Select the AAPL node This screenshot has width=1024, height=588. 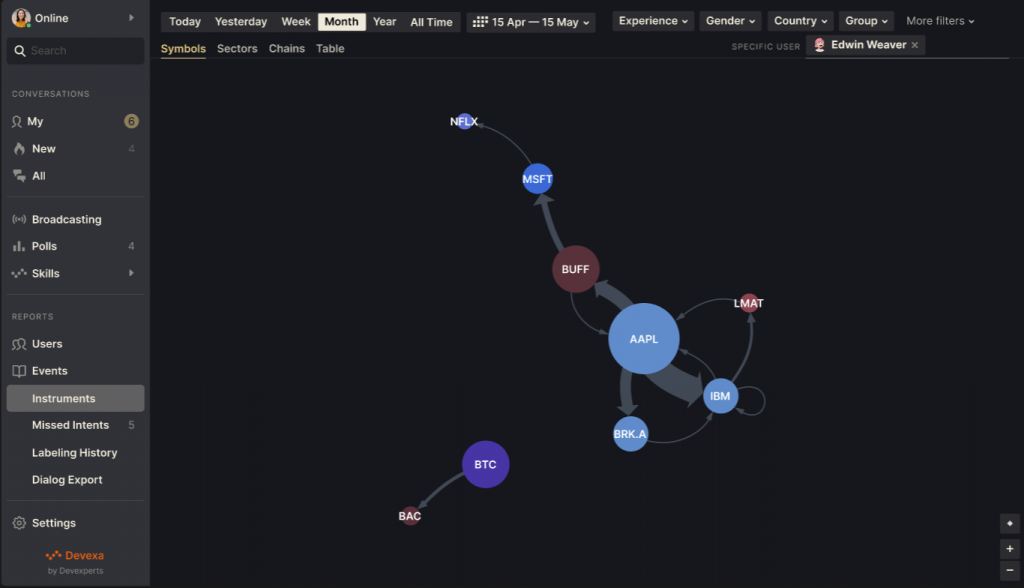[644, 338]
